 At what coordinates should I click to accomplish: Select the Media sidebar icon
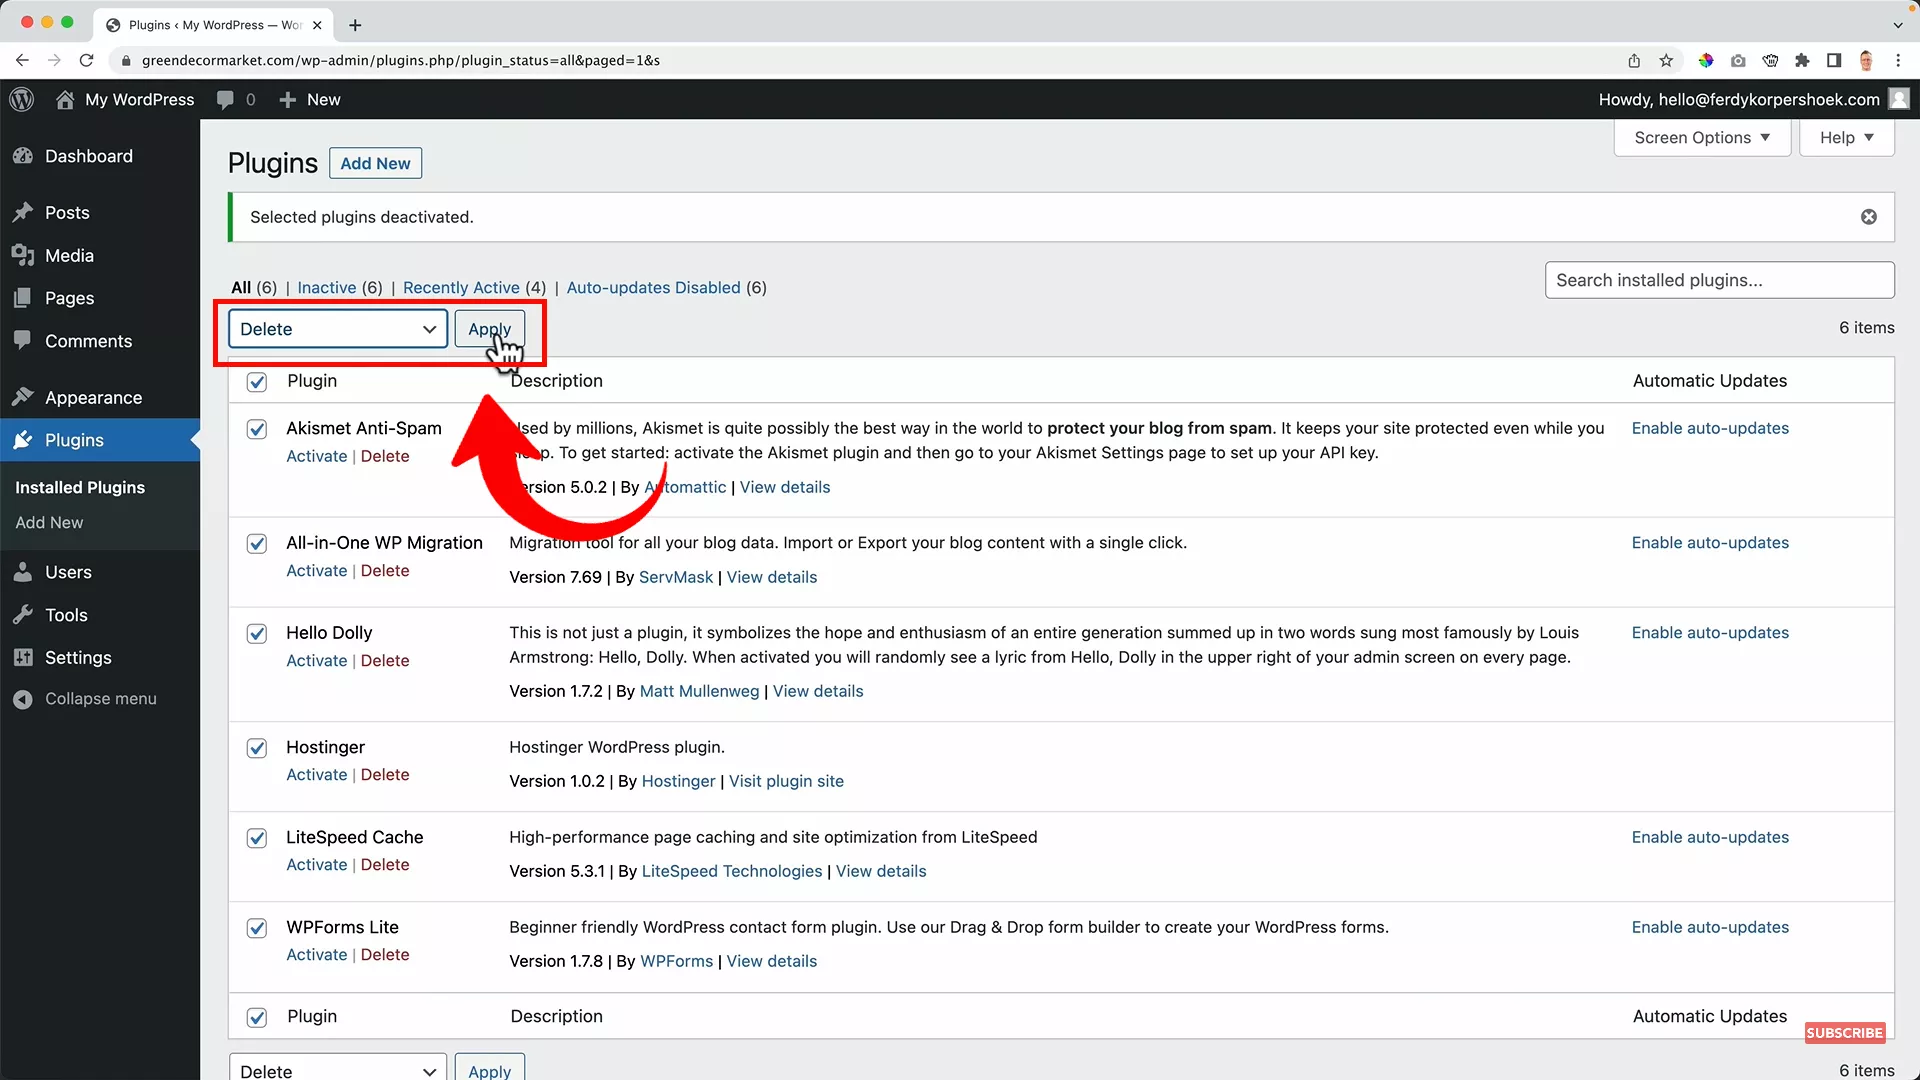pyautogui.click(x=22, y=255)
